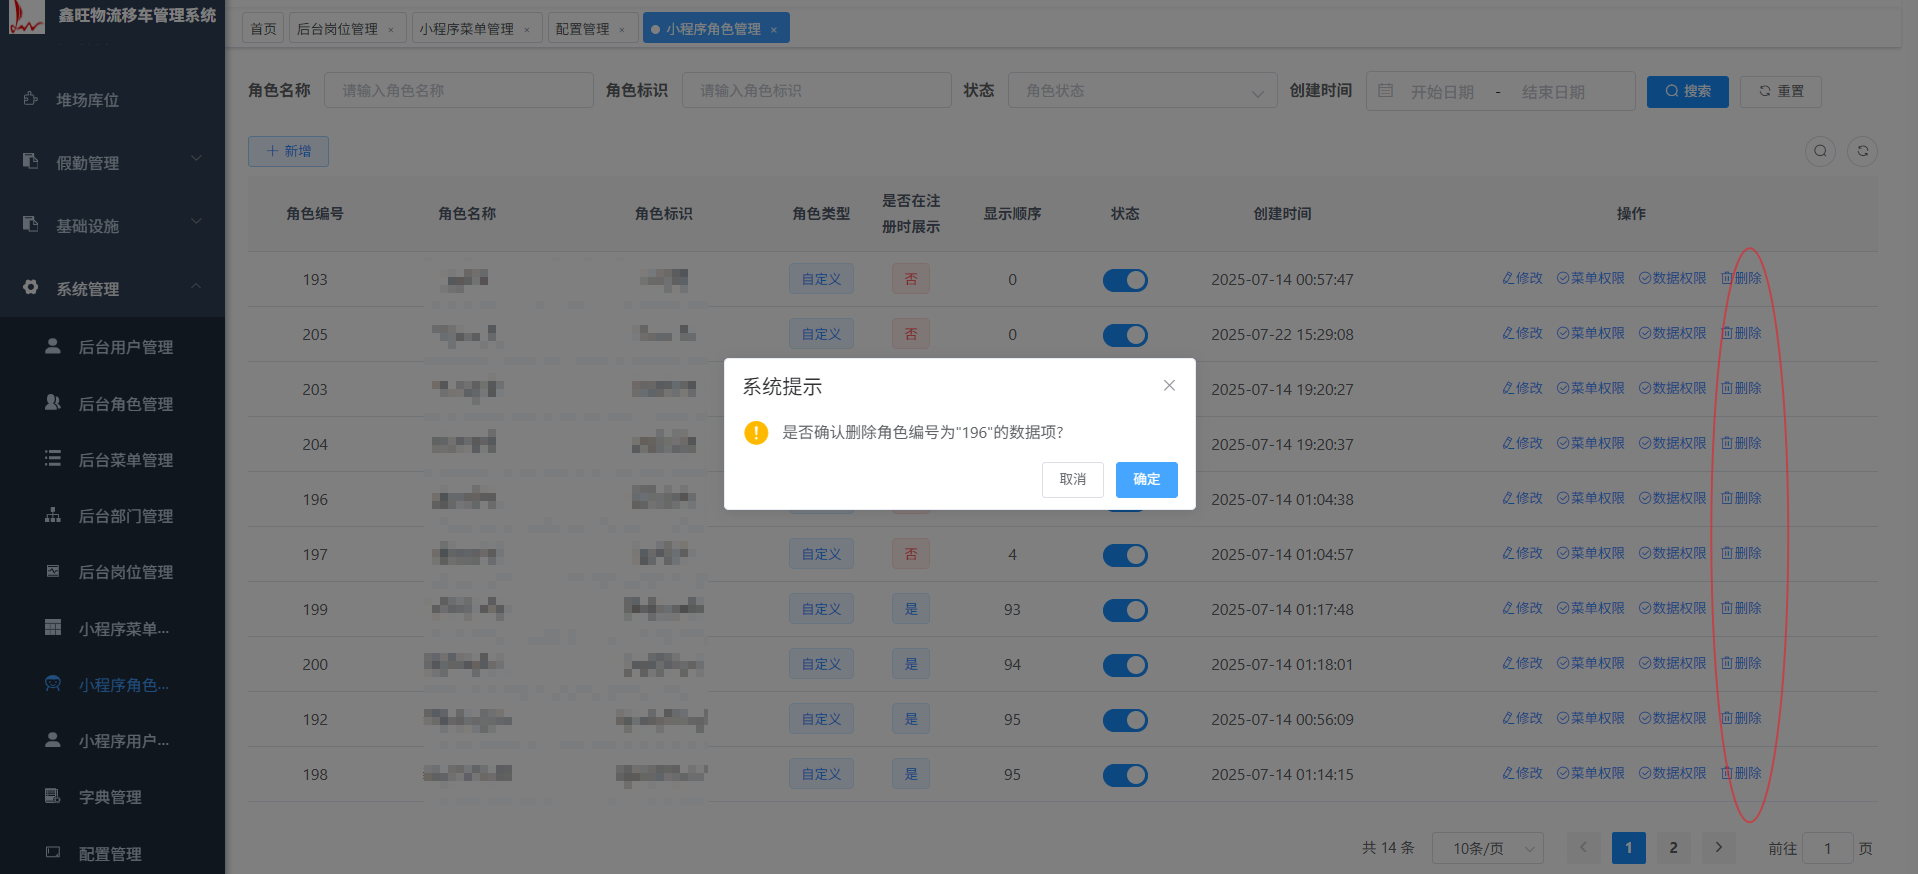Click 数据权限 for role 200
This screenshot has width=1918, height=874.
point(1672,663)
